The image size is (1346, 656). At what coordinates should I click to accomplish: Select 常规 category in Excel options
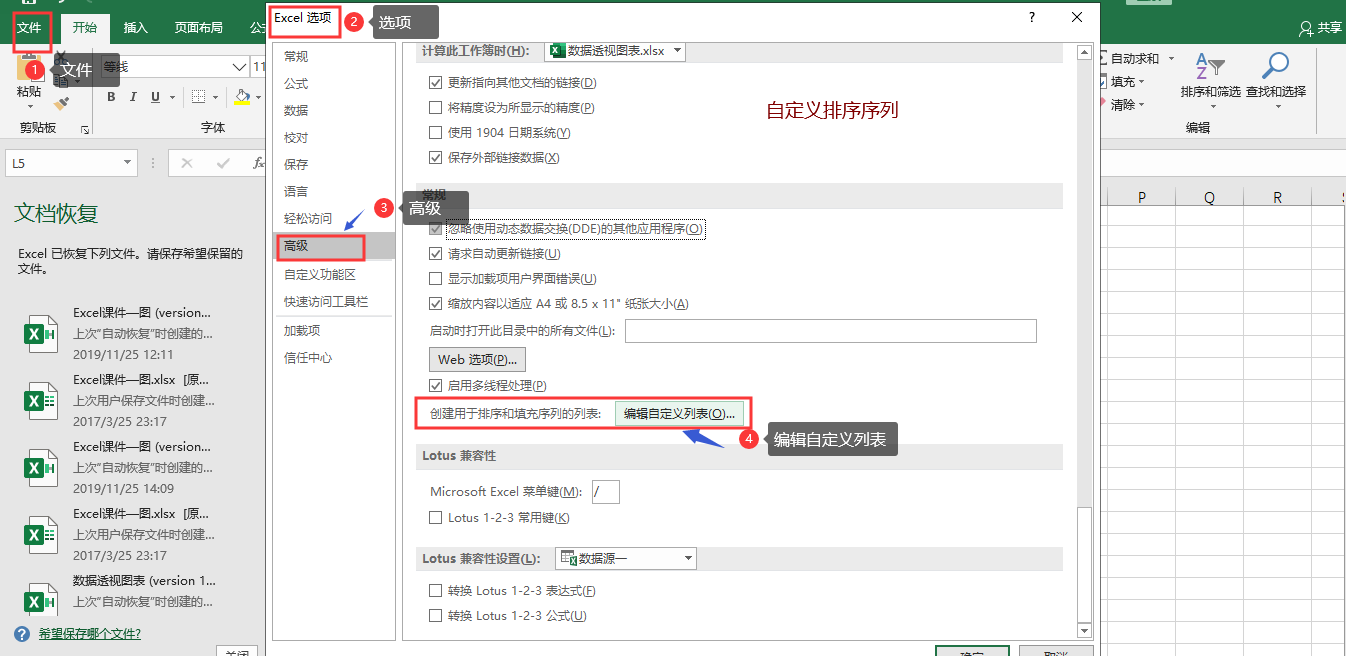coord(334,56)
